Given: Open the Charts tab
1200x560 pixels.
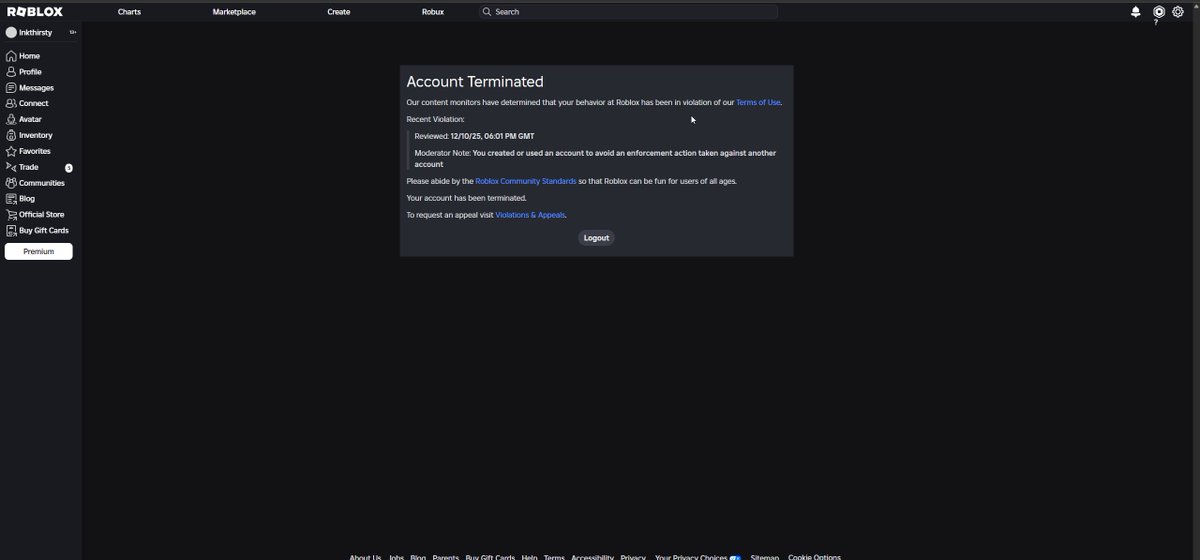Looking at the screenshot, I should click(x=129, y=12).
